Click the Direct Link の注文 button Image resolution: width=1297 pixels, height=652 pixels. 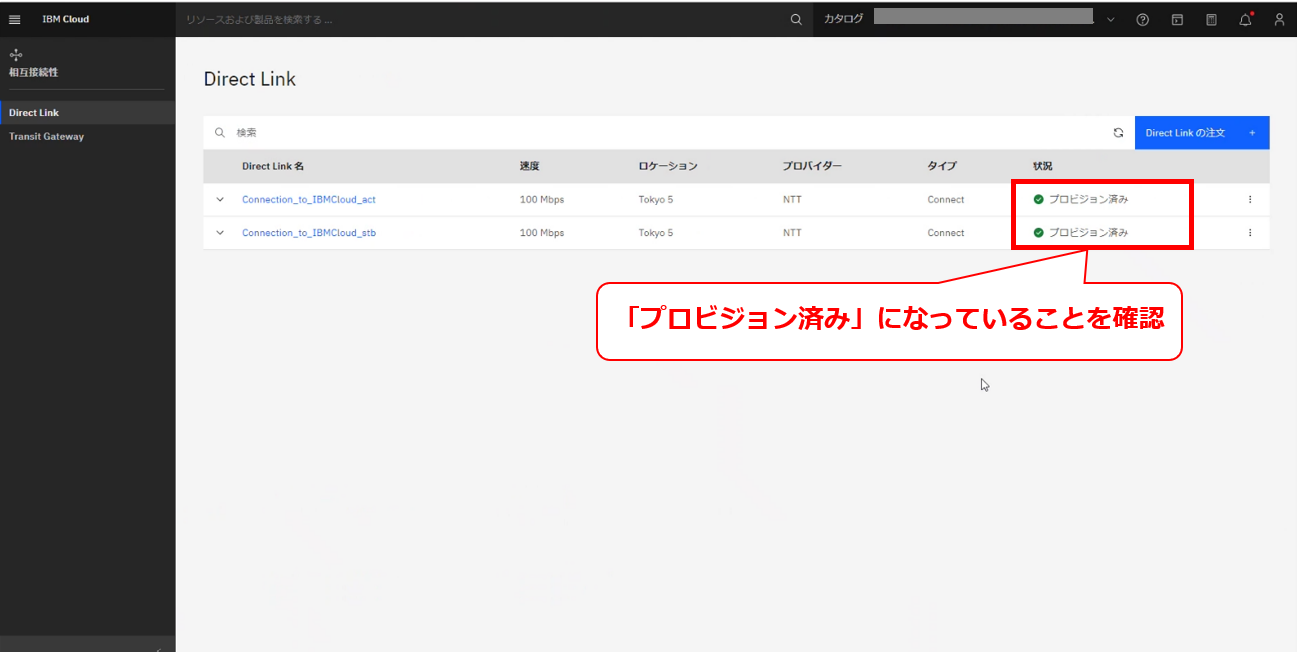click(x=1201, y=132)
